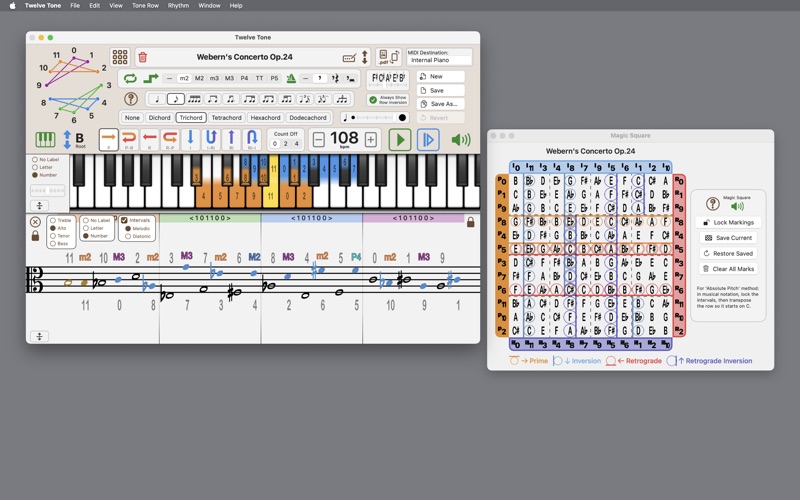Select the Inversion blue down-arrow form

point(190,139)
